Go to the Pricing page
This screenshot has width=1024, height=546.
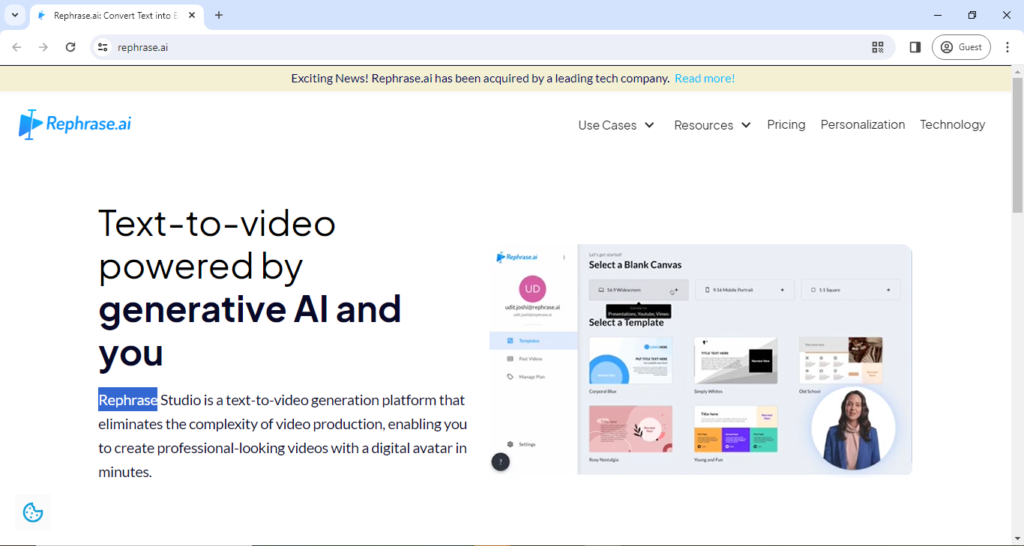(786, 125)
